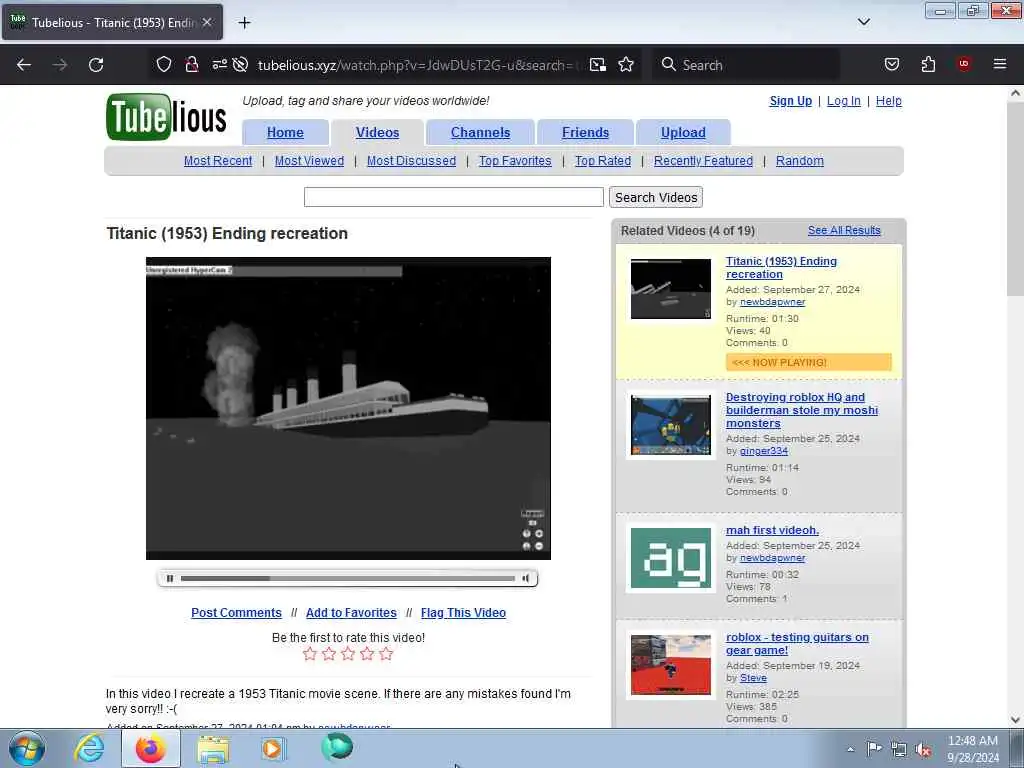The height and width of the screenshot is (768, 1024).
Task: Click the Firefox Search box
Action: [747, 65]
